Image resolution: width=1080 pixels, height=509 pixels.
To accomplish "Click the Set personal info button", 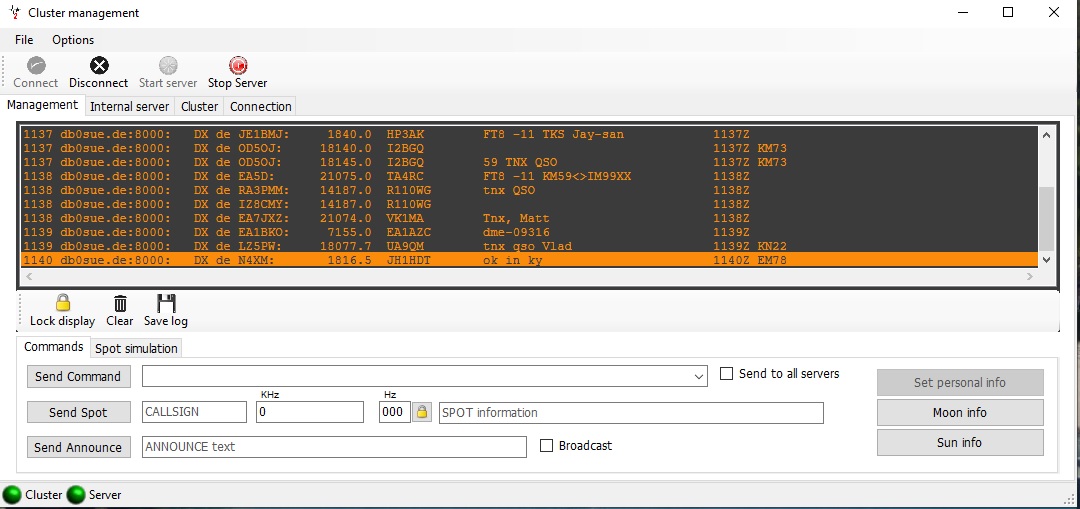I will click(x=960, y=382).
